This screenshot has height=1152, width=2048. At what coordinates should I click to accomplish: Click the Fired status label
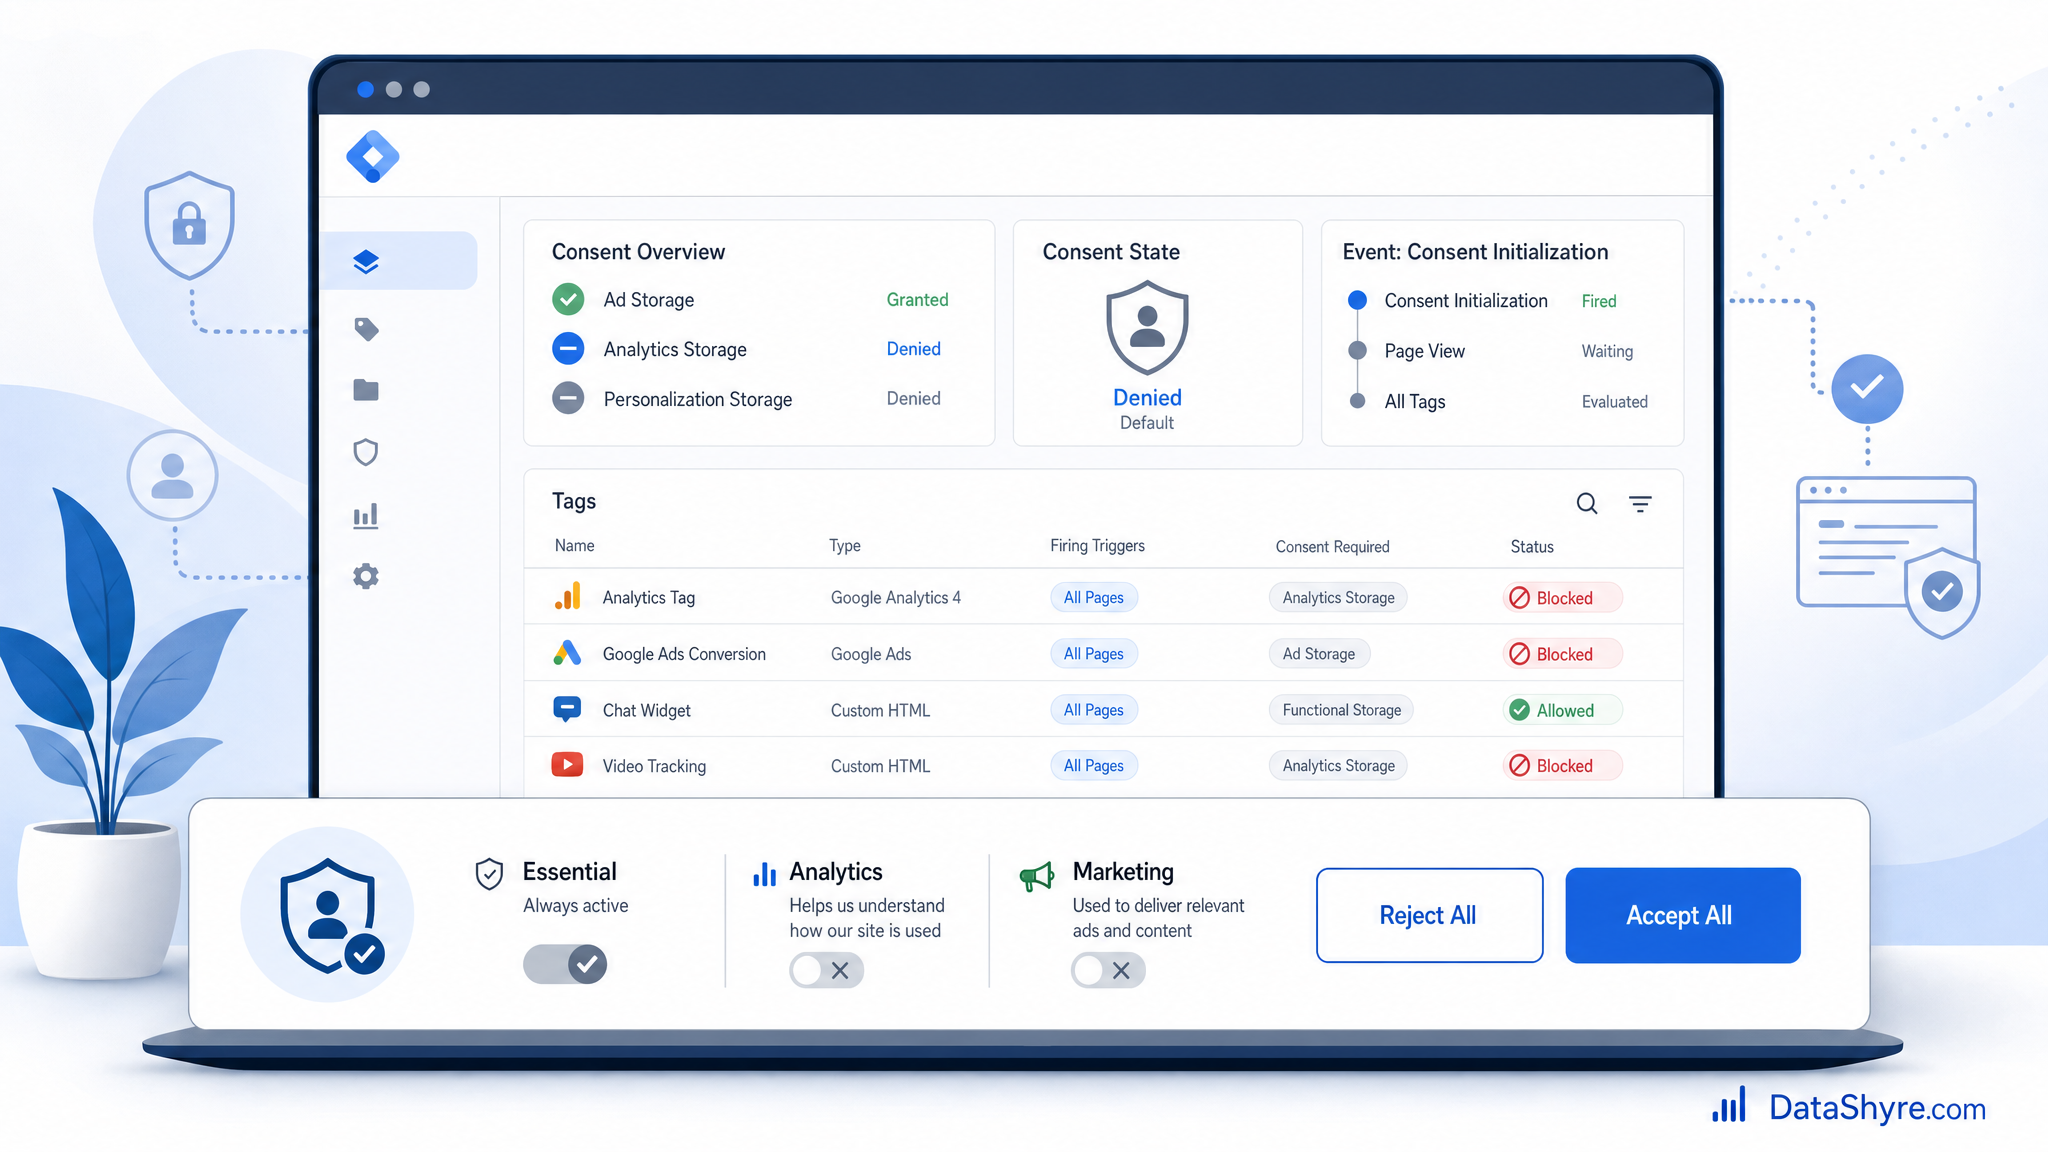[1598, 301]
